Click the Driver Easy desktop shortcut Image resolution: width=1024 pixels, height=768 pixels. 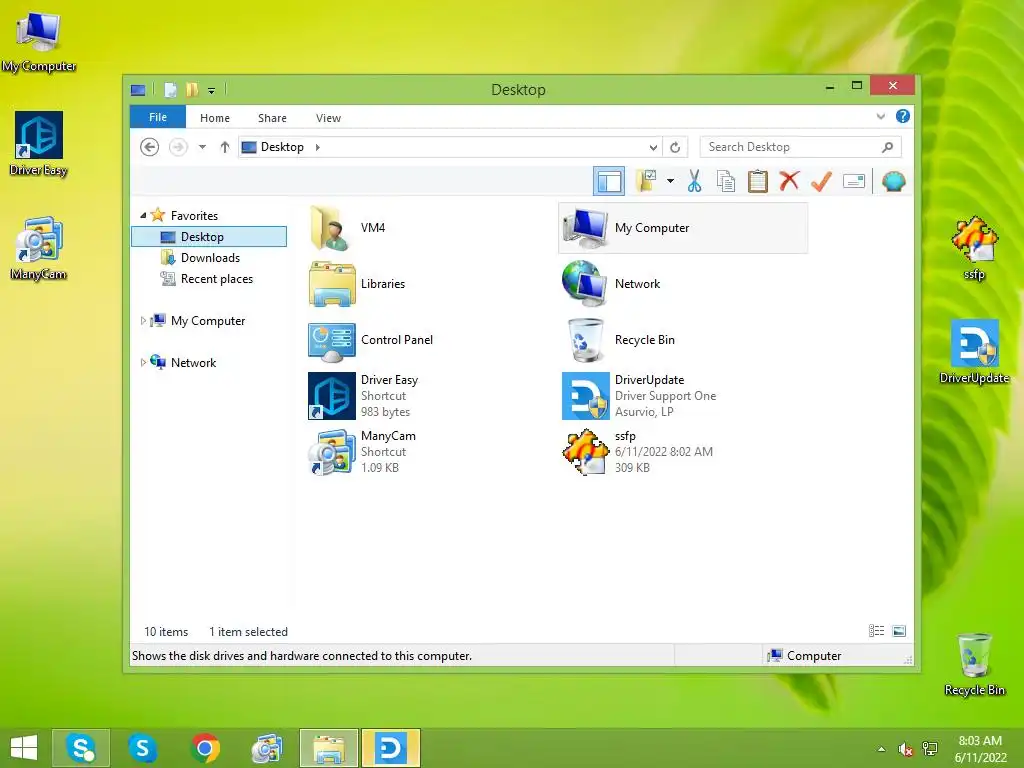[39, 144]
